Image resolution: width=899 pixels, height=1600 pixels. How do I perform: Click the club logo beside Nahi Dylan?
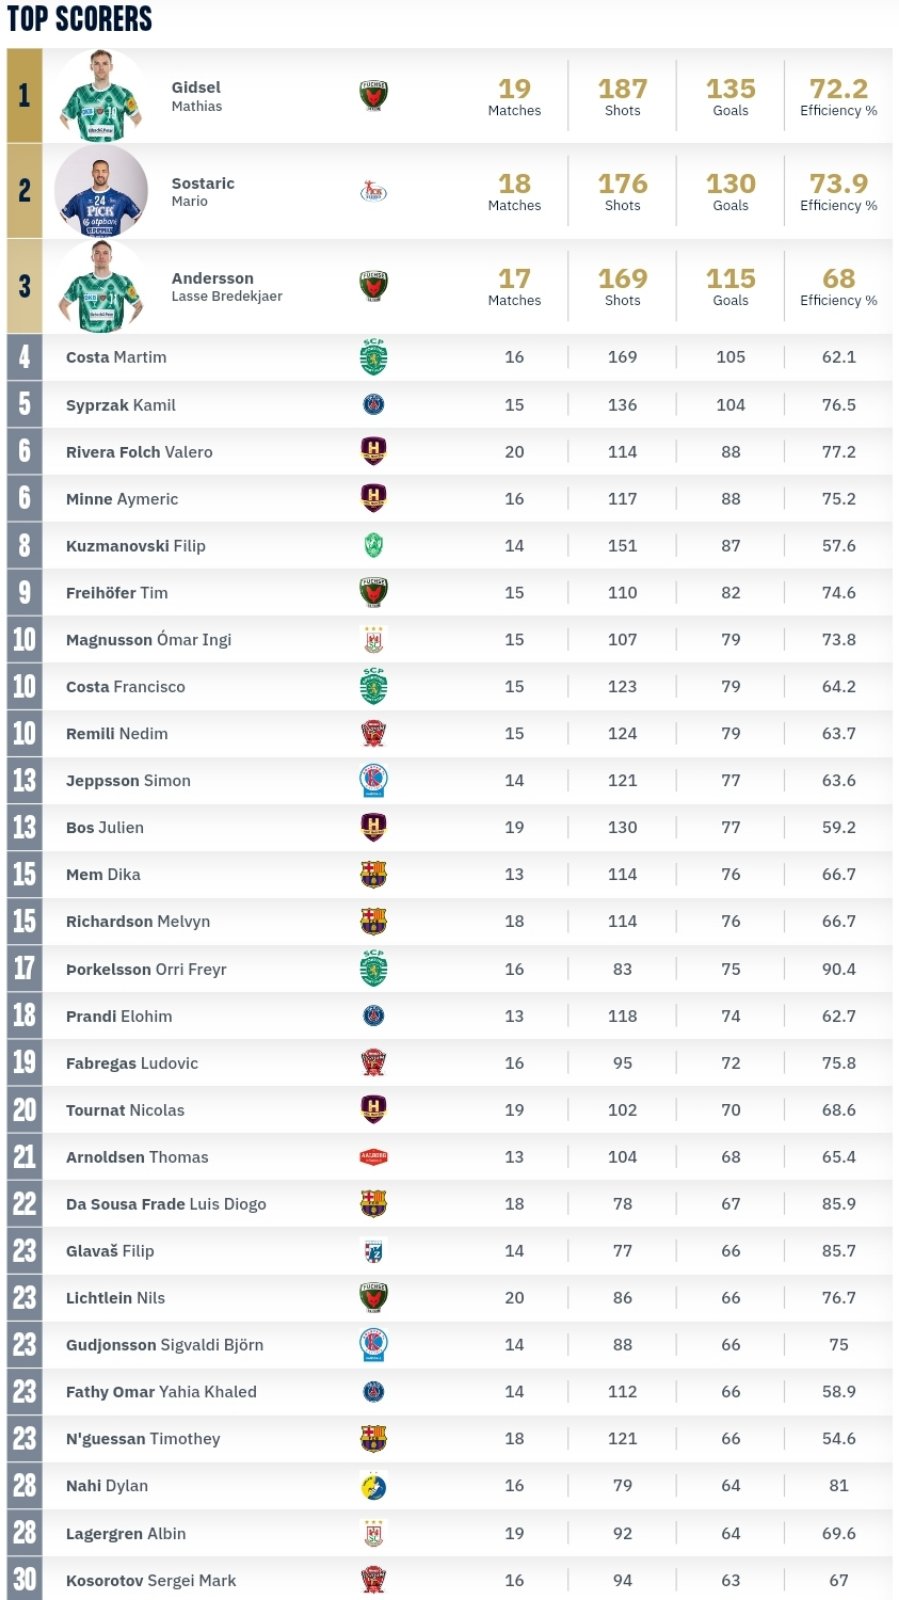pyautogui.click(x=373, y=1487)
